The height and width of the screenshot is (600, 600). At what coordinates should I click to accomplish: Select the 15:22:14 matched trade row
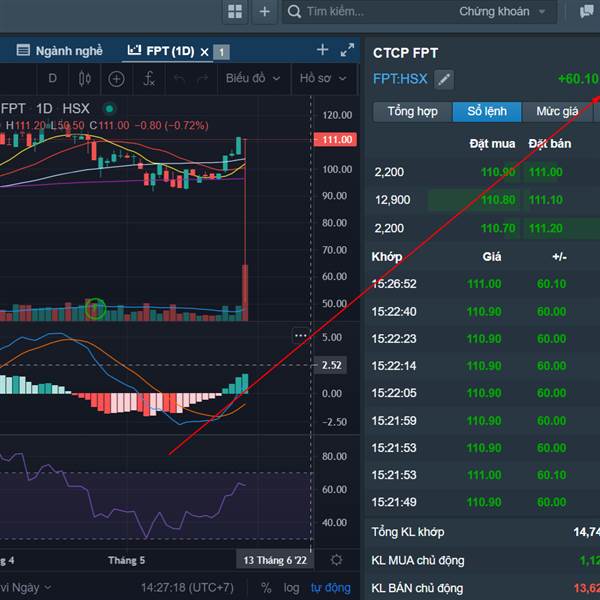[484, 366]
